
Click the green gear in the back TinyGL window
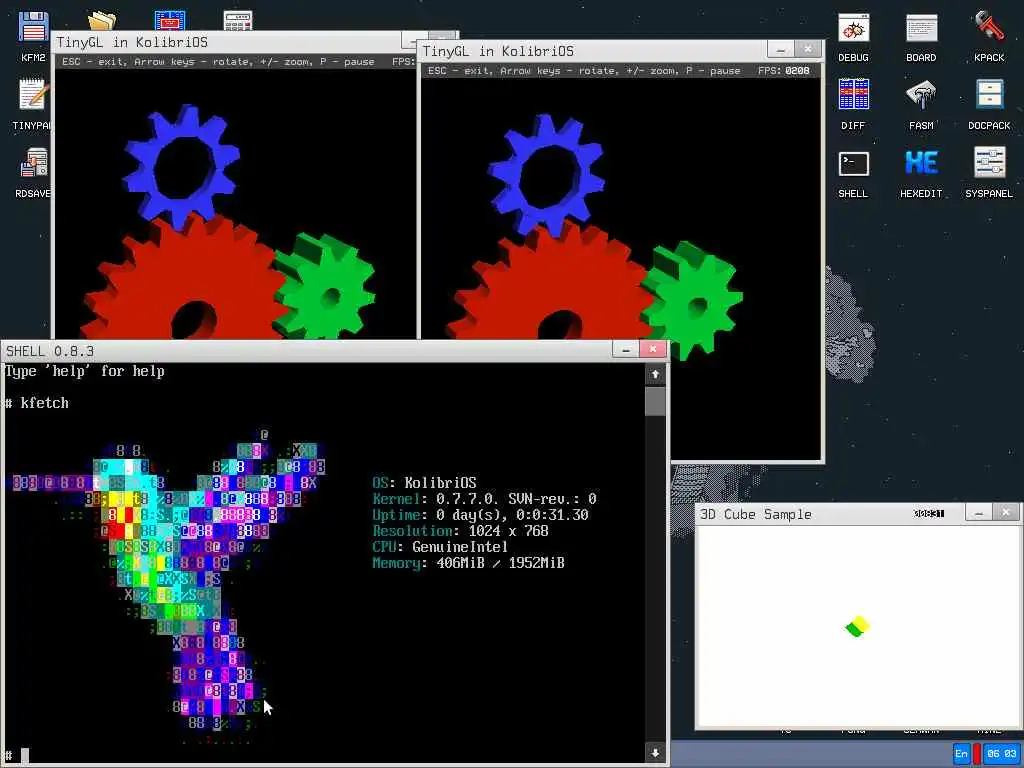[327, 287]
